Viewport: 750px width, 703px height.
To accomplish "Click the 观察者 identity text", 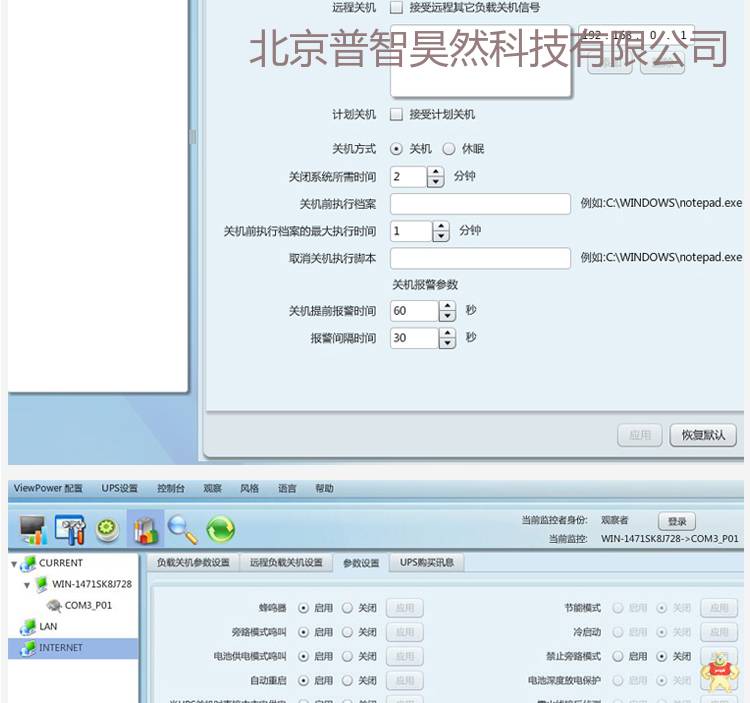I will [x=614, y=520].
